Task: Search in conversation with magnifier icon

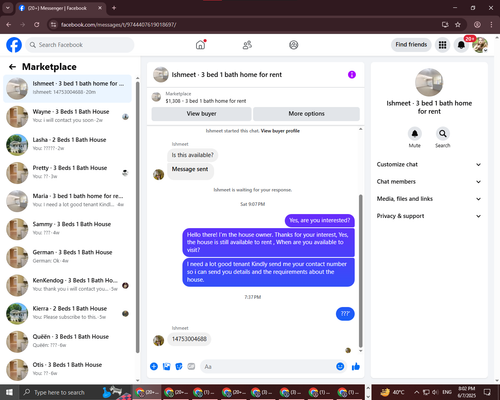Action: pyautogui.click(x=443, y=134)
